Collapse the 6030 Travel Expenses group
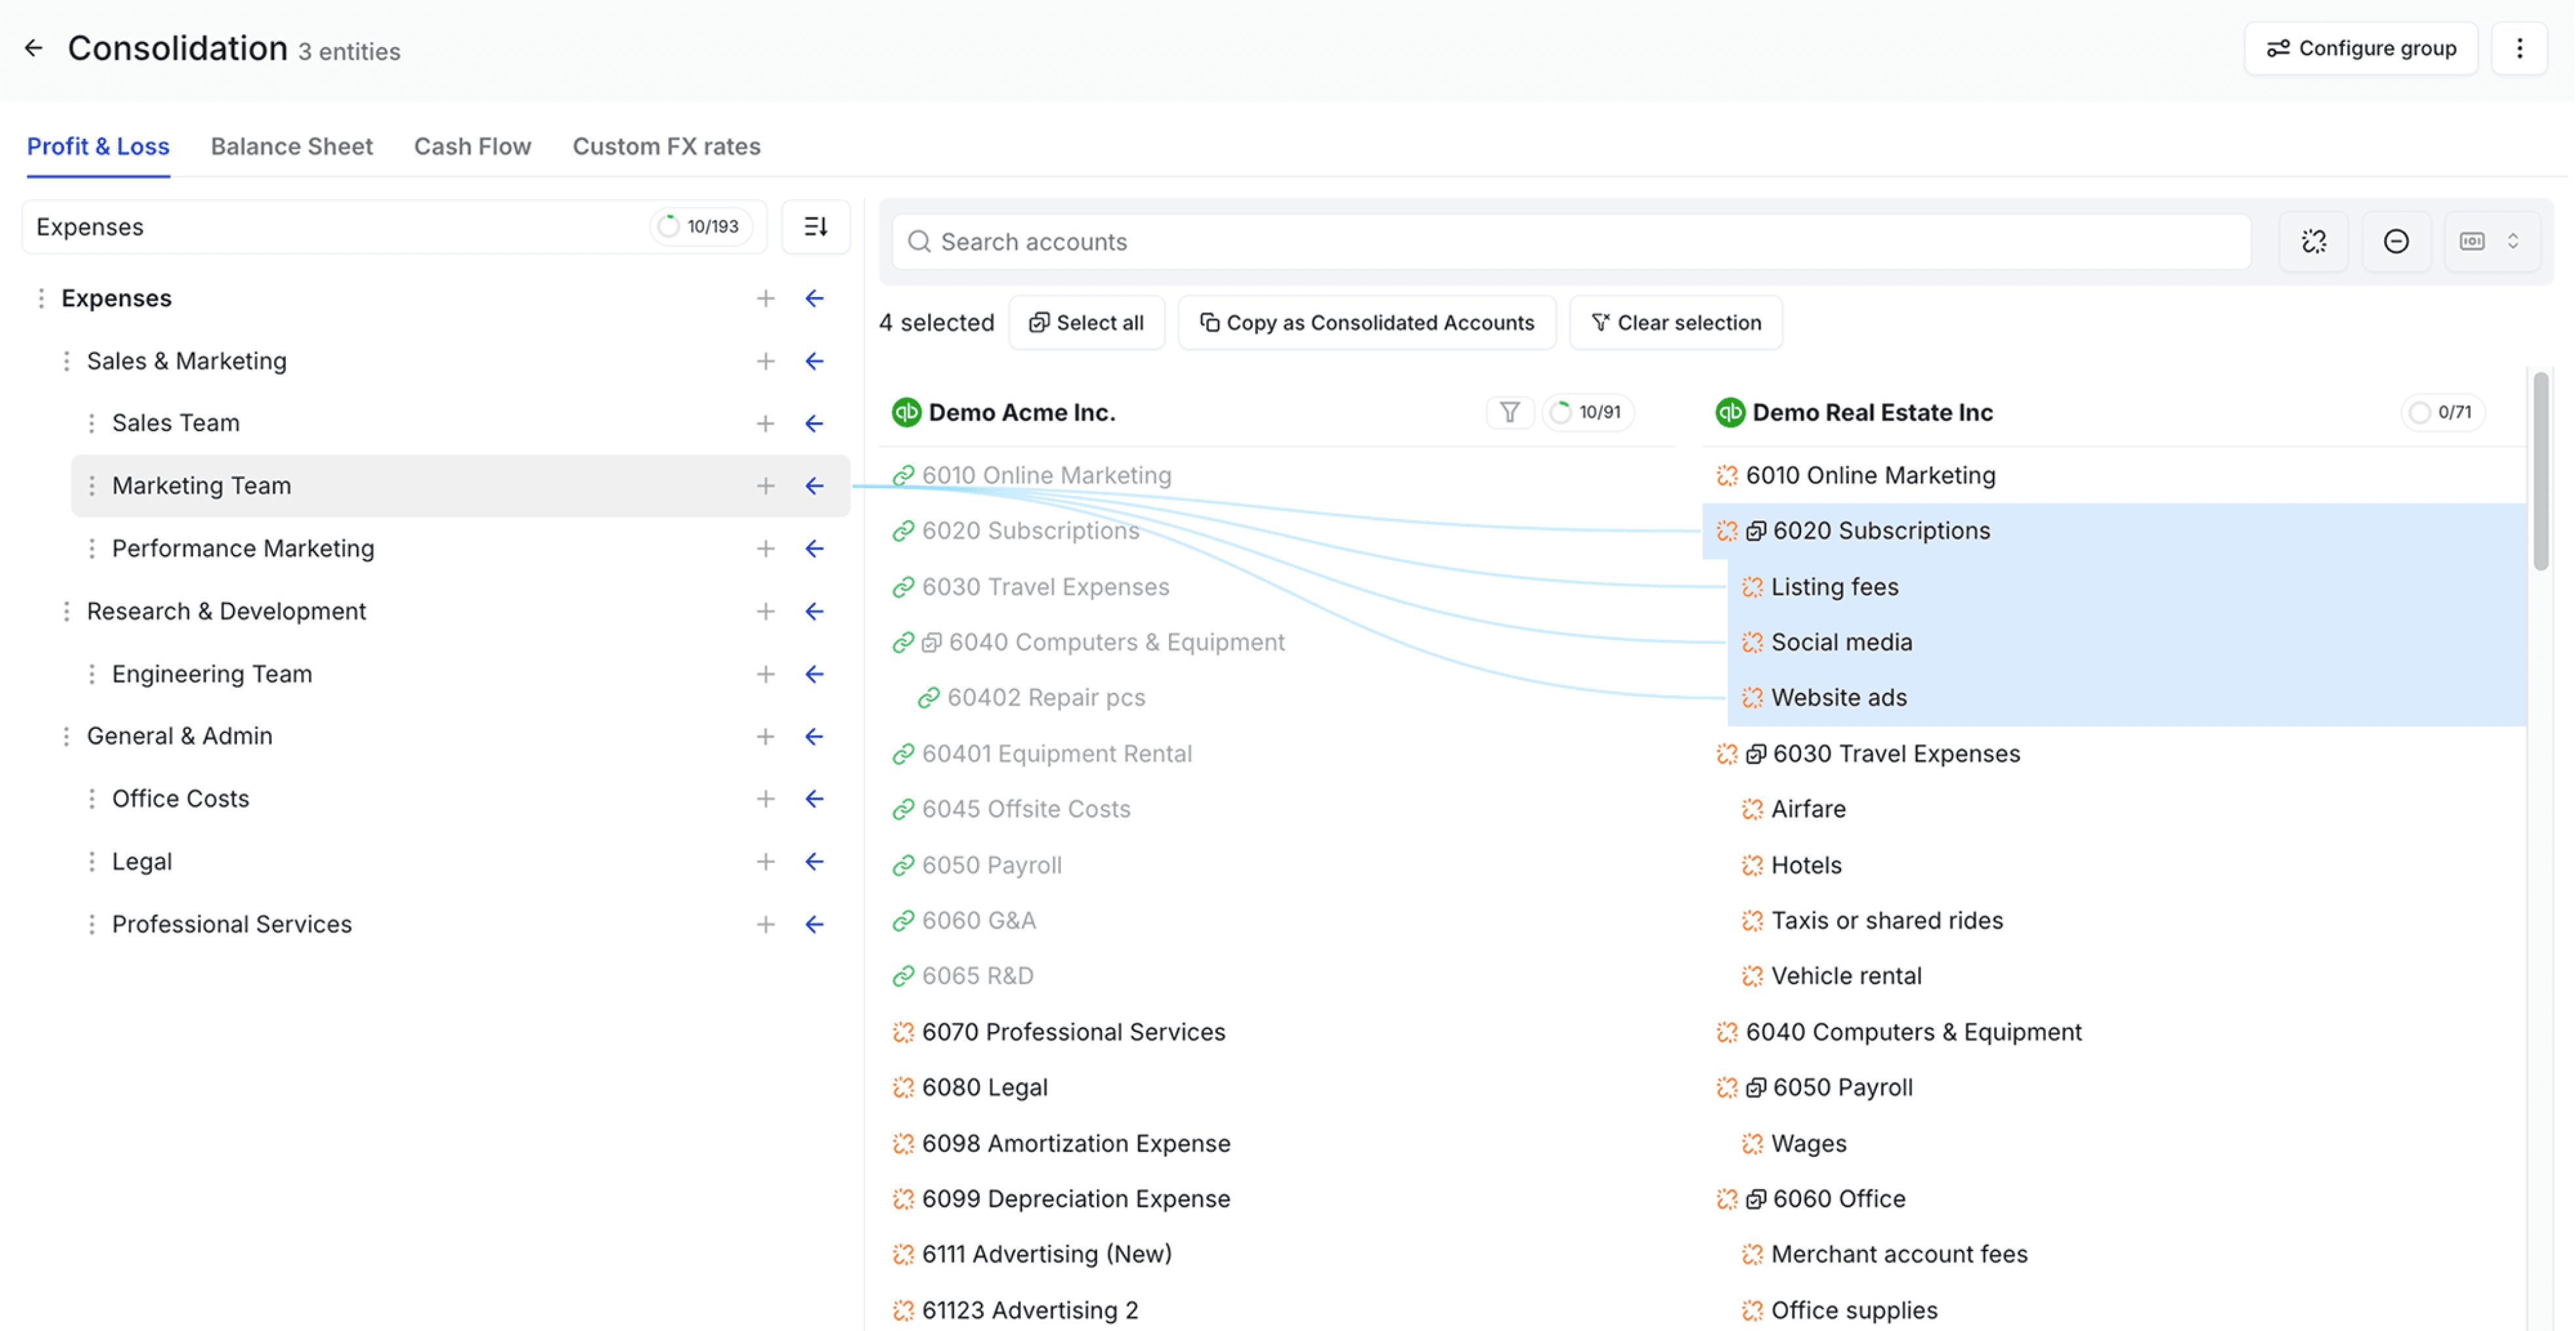The width and height of the screenshot is (2576, 1331). point(1756,754)
